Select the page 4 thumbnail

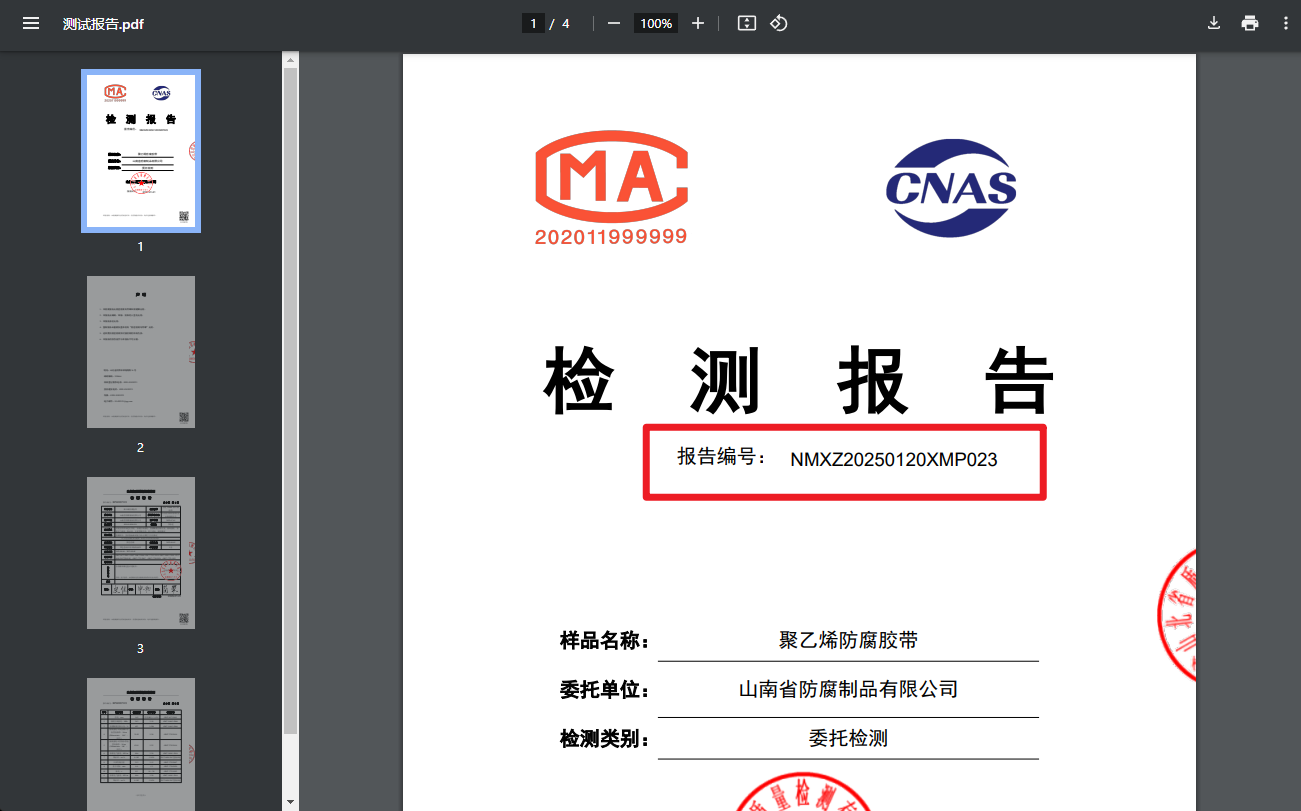click(x=140, y=744)
